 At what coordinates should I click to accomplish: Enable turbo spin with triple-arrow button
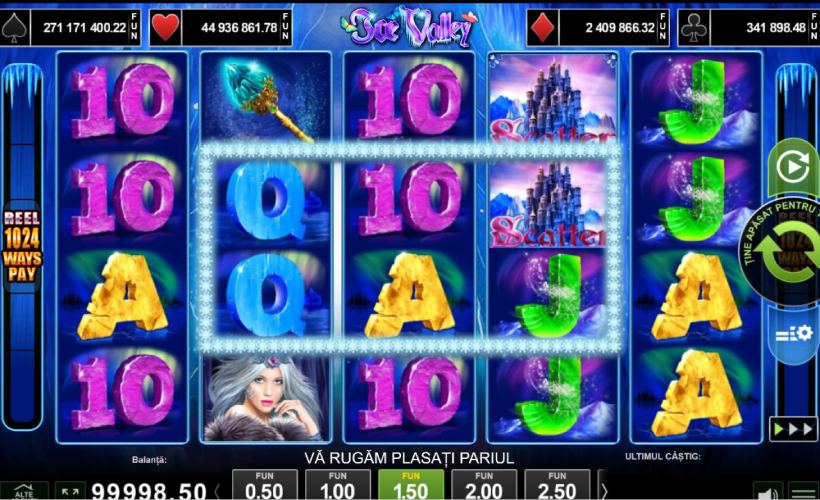[793, 429]
